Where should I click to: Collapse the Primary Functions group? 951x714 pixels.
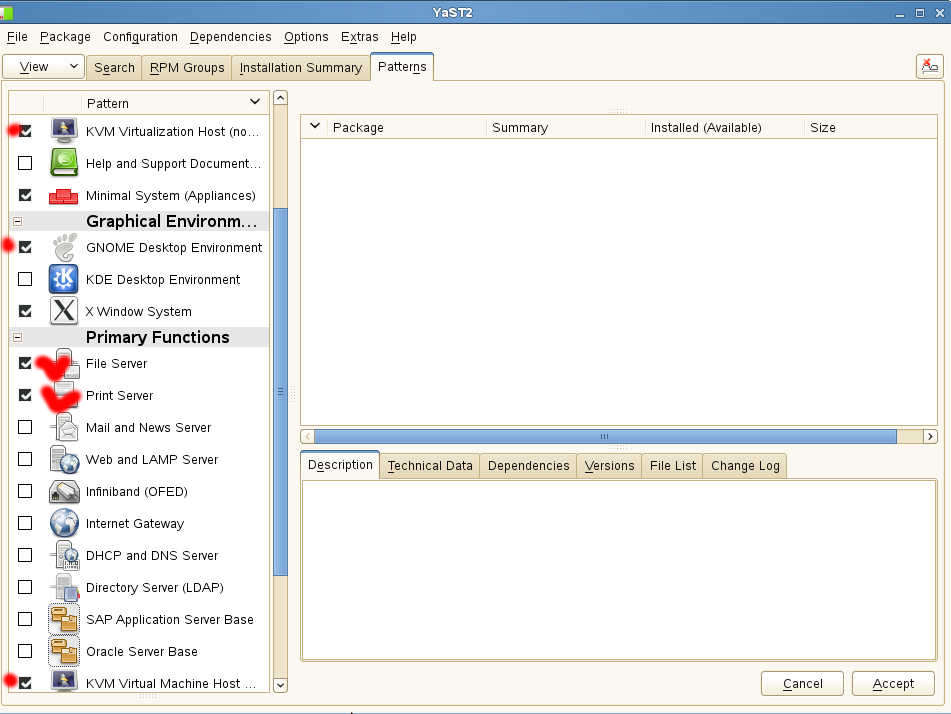click(x=18, y=337)
